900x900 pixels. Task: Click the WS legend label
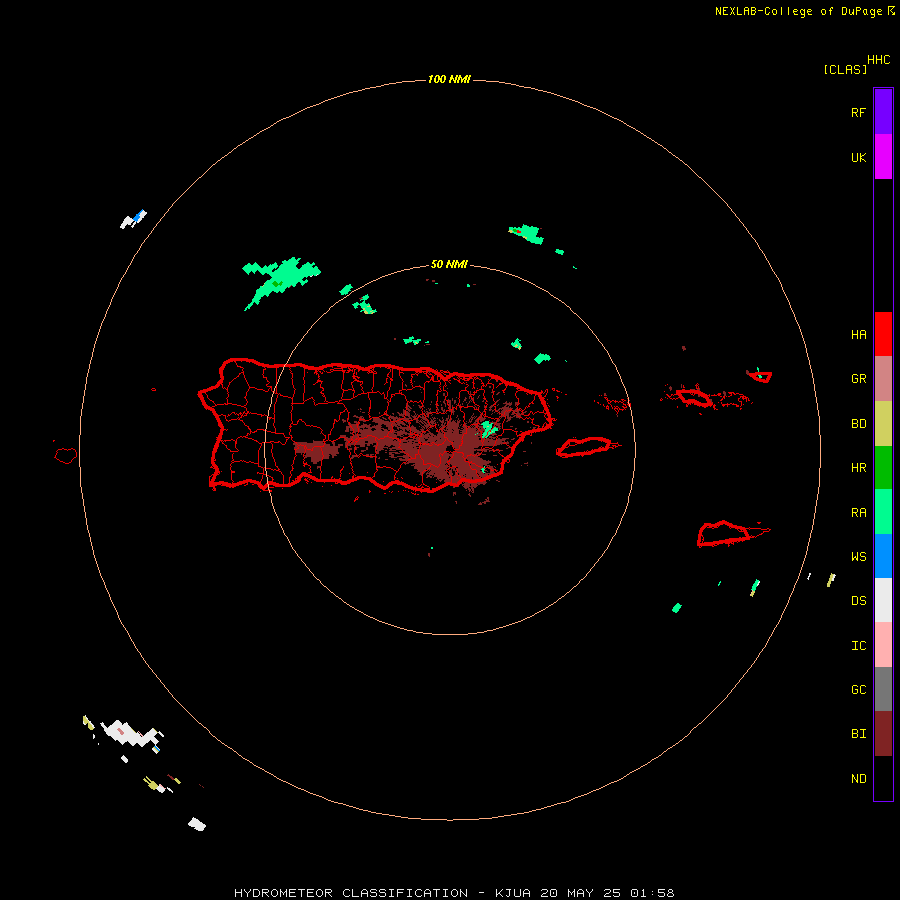tap(858, 557)
